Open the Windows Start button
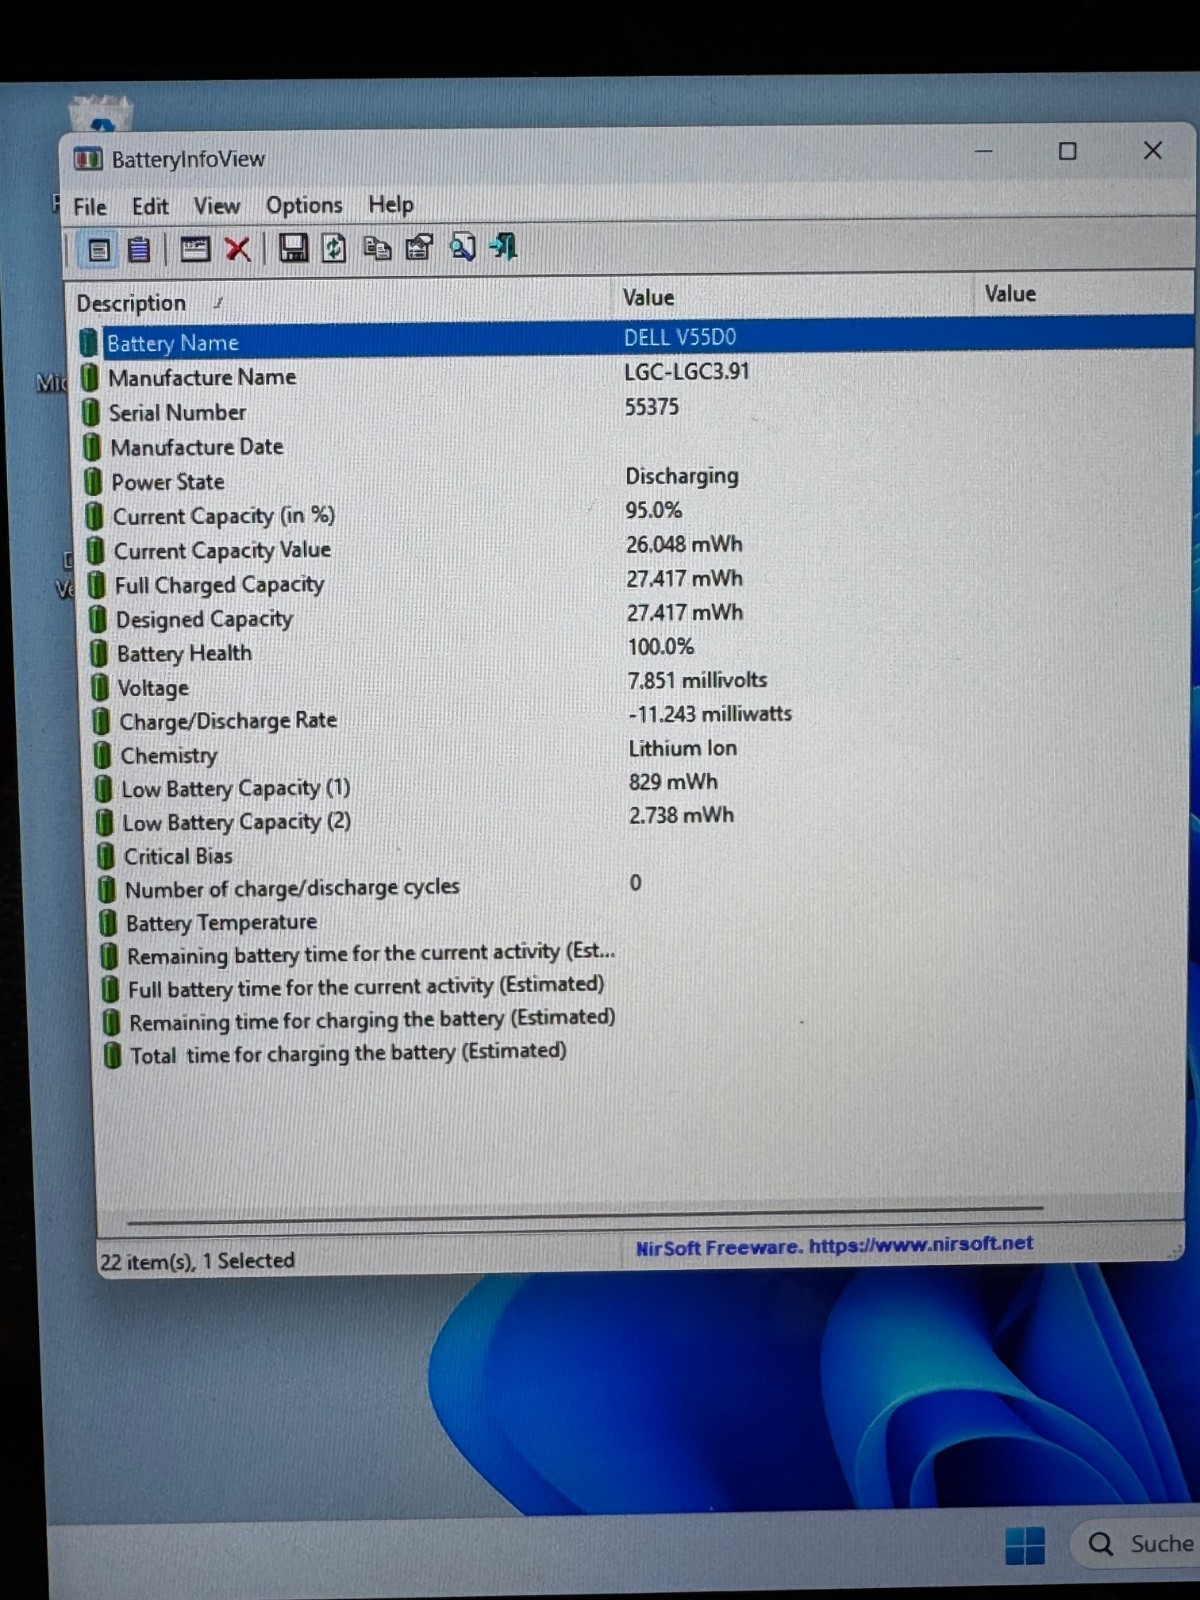 click(x=1025, y=1545)
